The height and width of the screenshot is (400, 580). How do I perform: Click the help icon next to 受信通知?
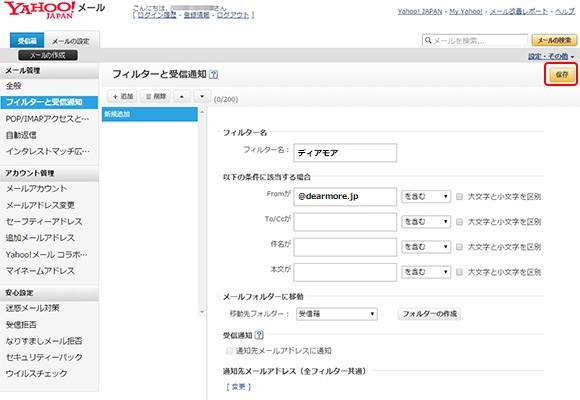pyautogui.click(x=259, y=335)
